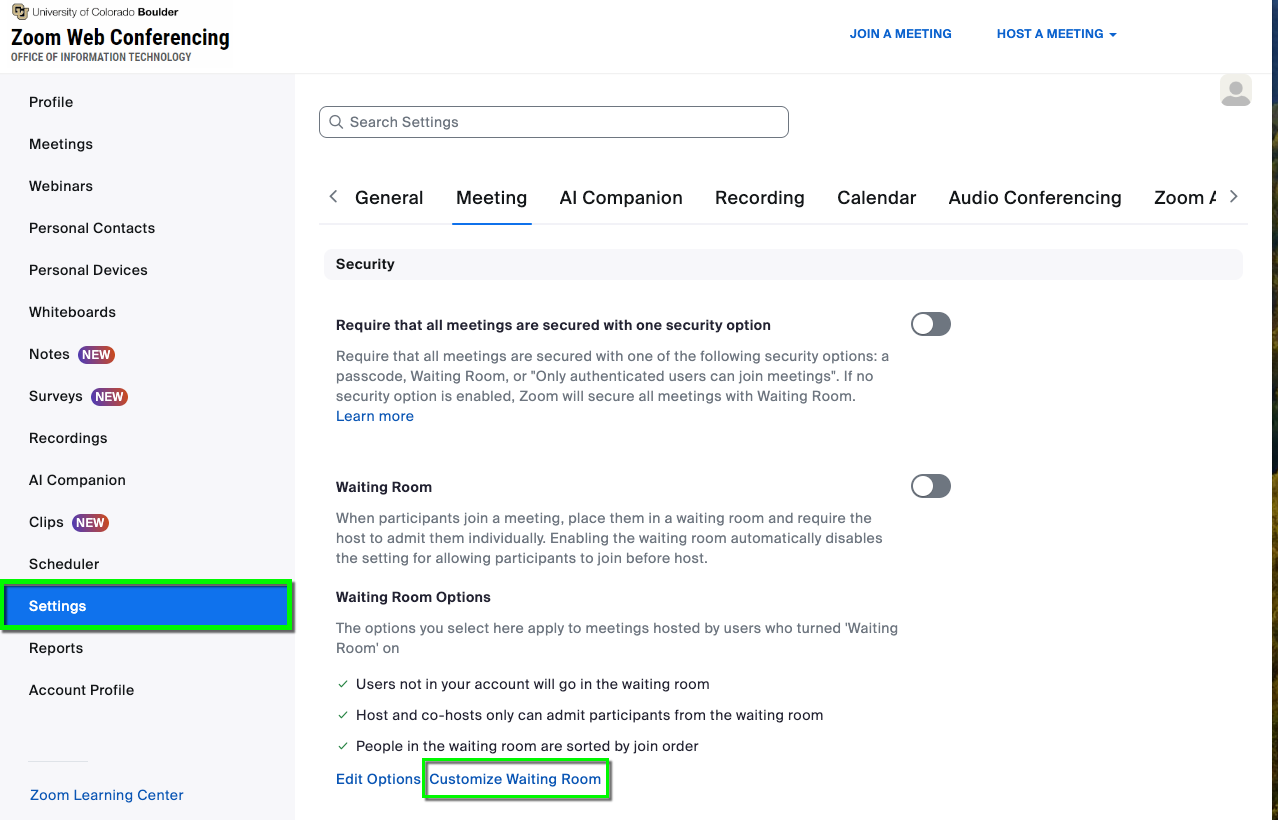Image resolution: width=1278 pixels, height=820 pixels.
Task: Open the Host a Meeting dropdown
Action: 1056,34
